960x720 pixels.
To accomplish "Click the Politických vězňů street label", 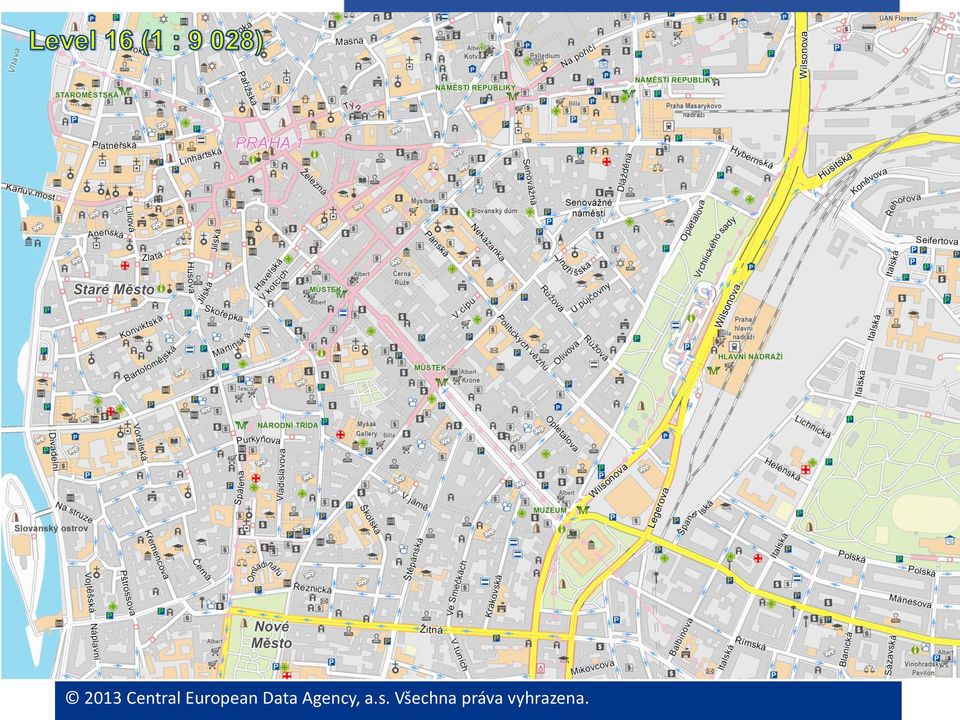I will (x=522, y=343).
